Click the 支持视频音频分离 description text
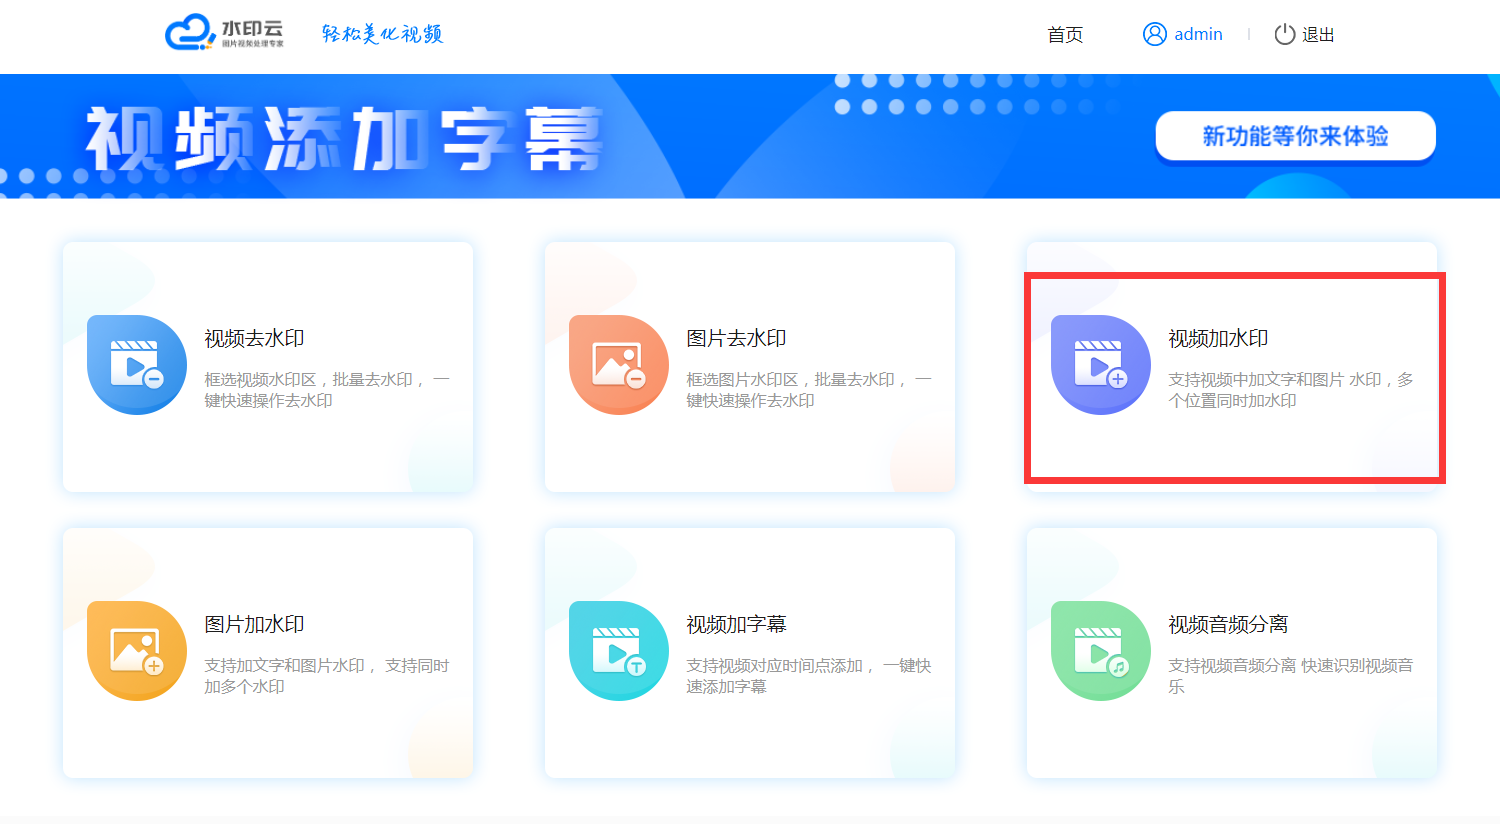 pos(1291,676)
